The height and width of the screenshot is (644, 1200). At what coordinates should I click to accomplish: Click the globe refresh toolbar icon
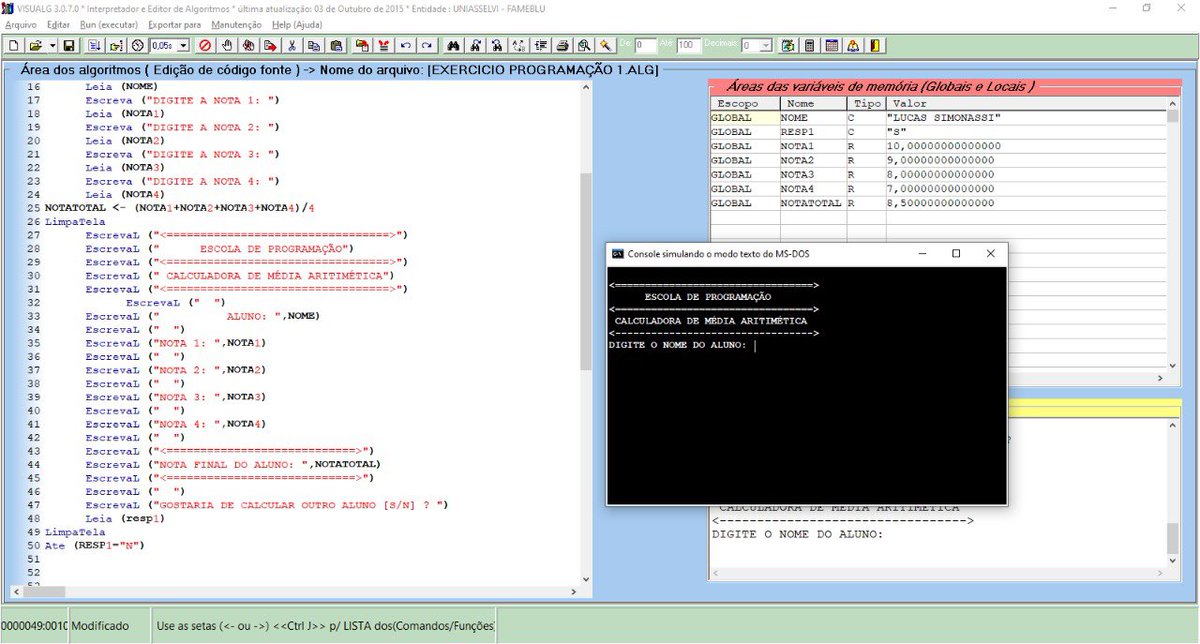click(788, 45)
